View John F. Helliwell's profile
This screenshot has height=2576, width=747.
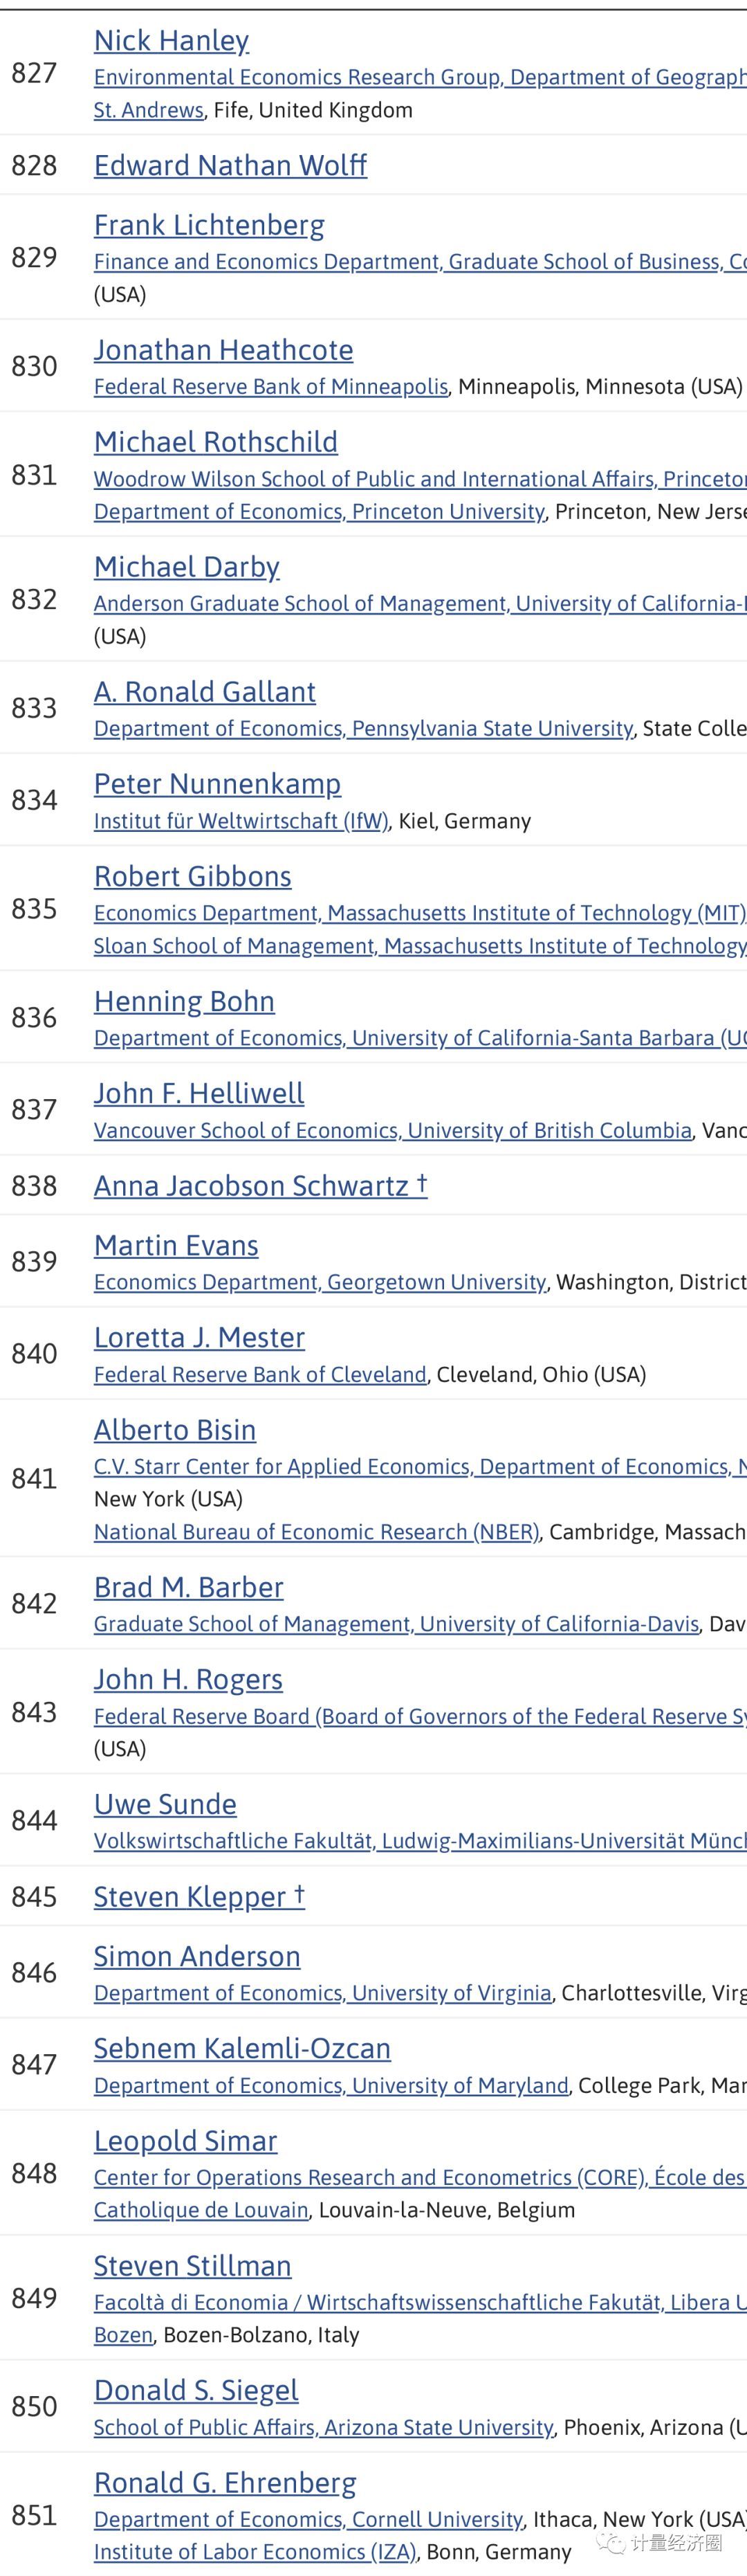(199, 1094)
